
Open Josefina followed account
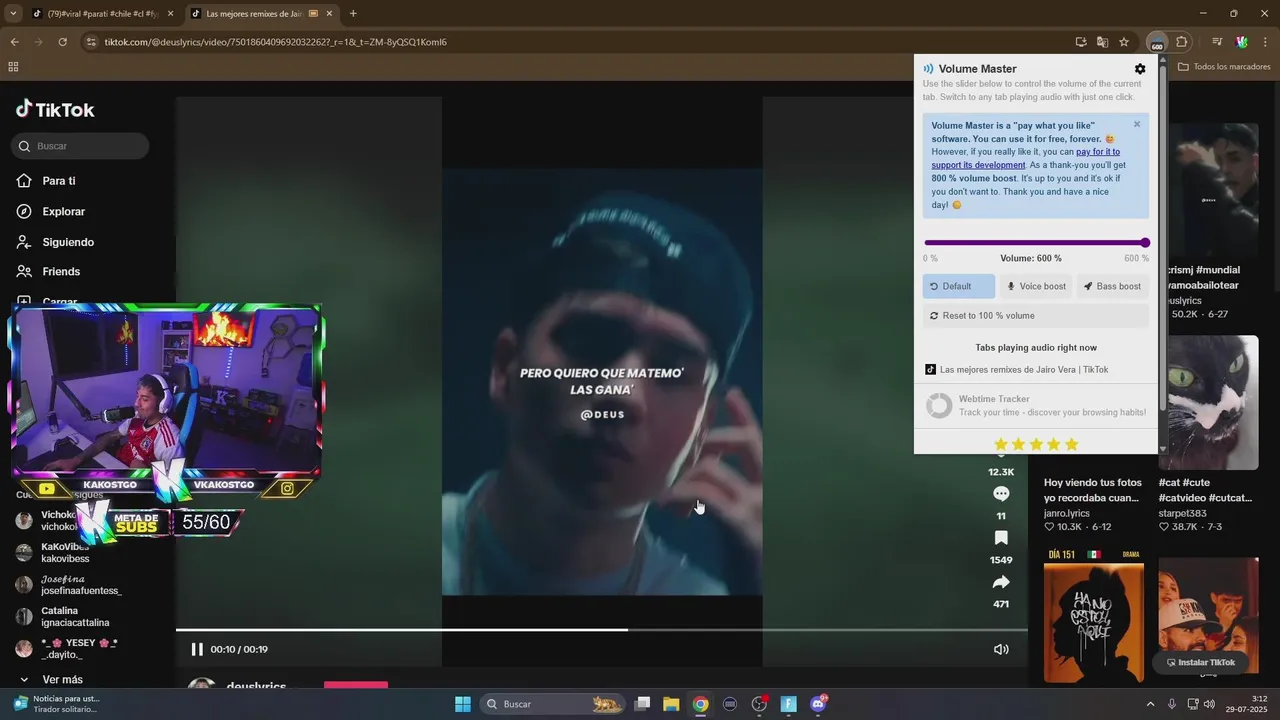80,585
